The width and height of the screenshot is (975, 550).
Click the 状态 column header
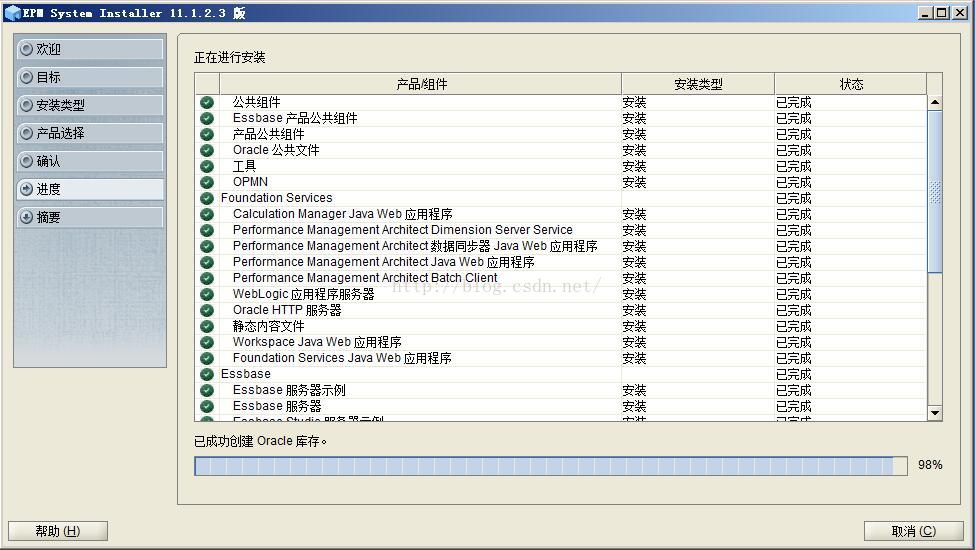[851, 84]
